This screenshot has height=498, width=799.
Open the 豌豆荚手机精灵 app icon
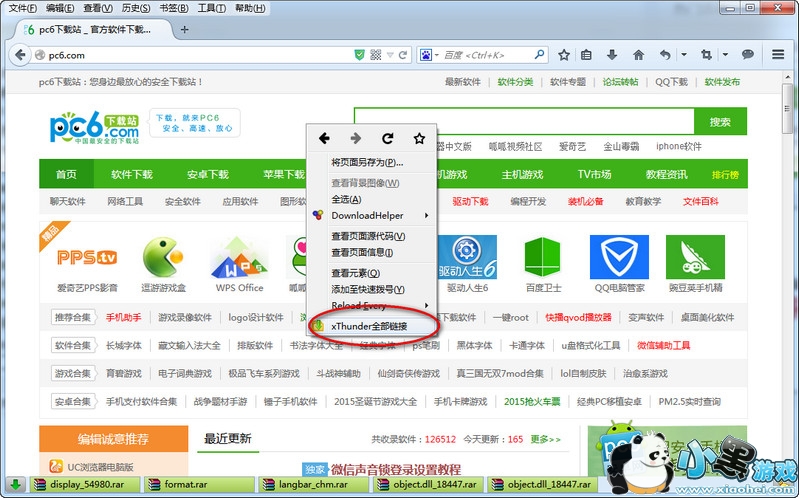point(695,257)
